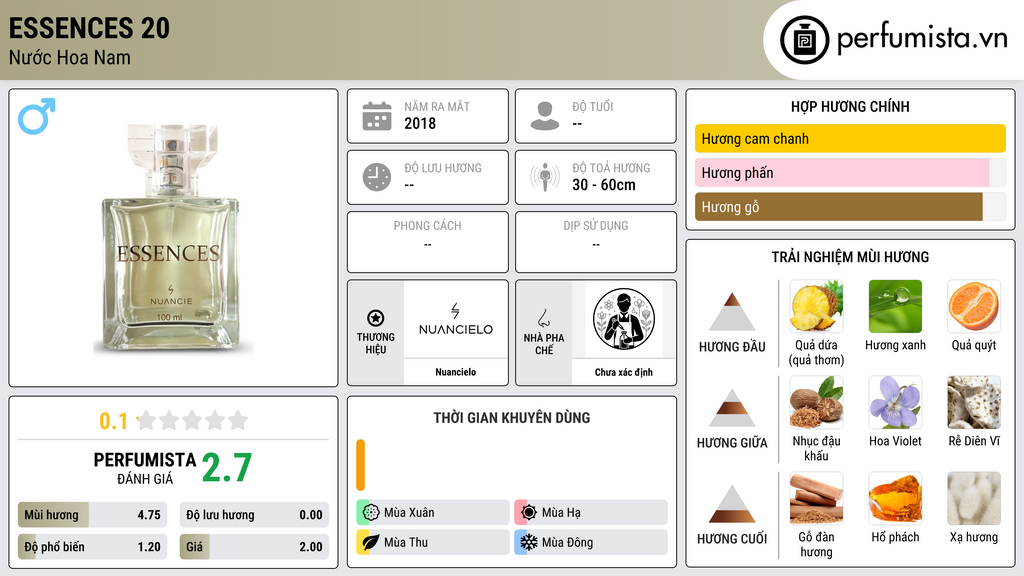Click the launch year value 2018

click(x=420, y=123)
